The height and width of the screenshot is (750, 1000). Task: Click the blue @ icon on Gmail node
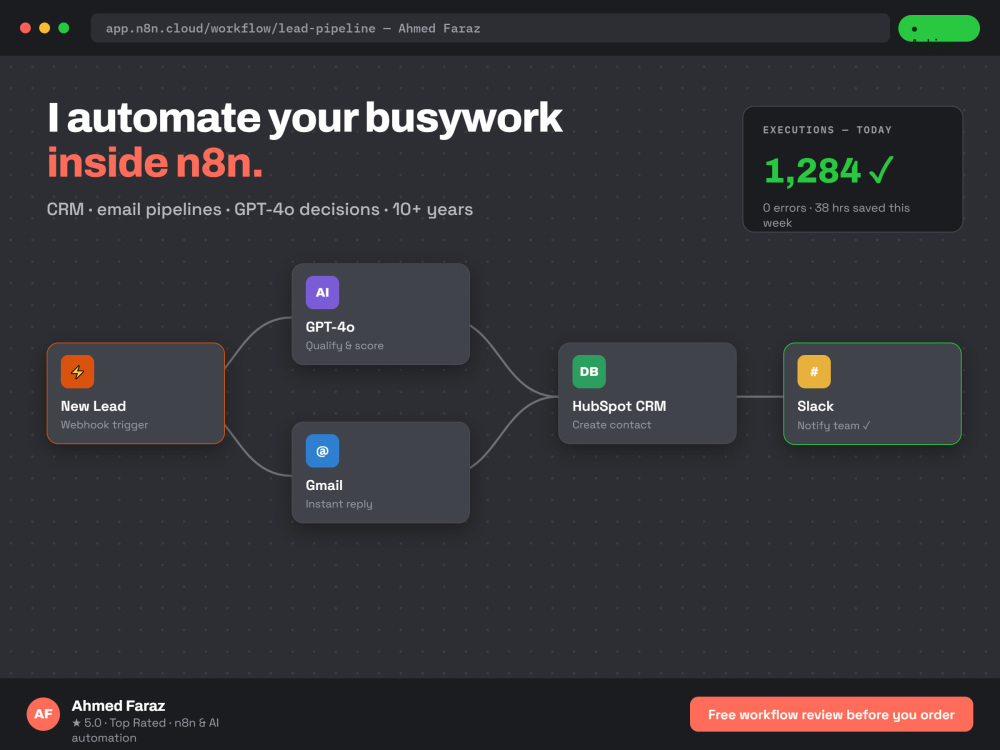[322, 451]
